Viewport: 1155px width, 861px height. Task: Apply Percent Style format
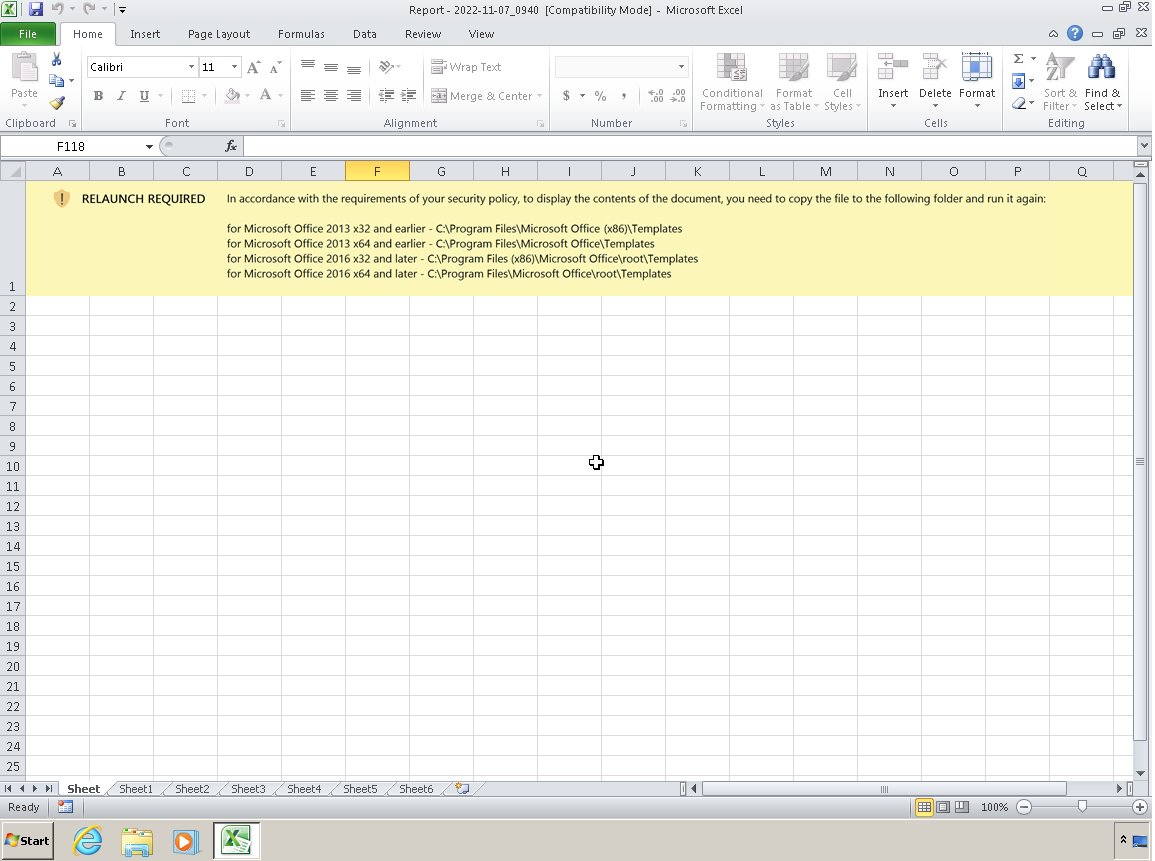point(600,96)
